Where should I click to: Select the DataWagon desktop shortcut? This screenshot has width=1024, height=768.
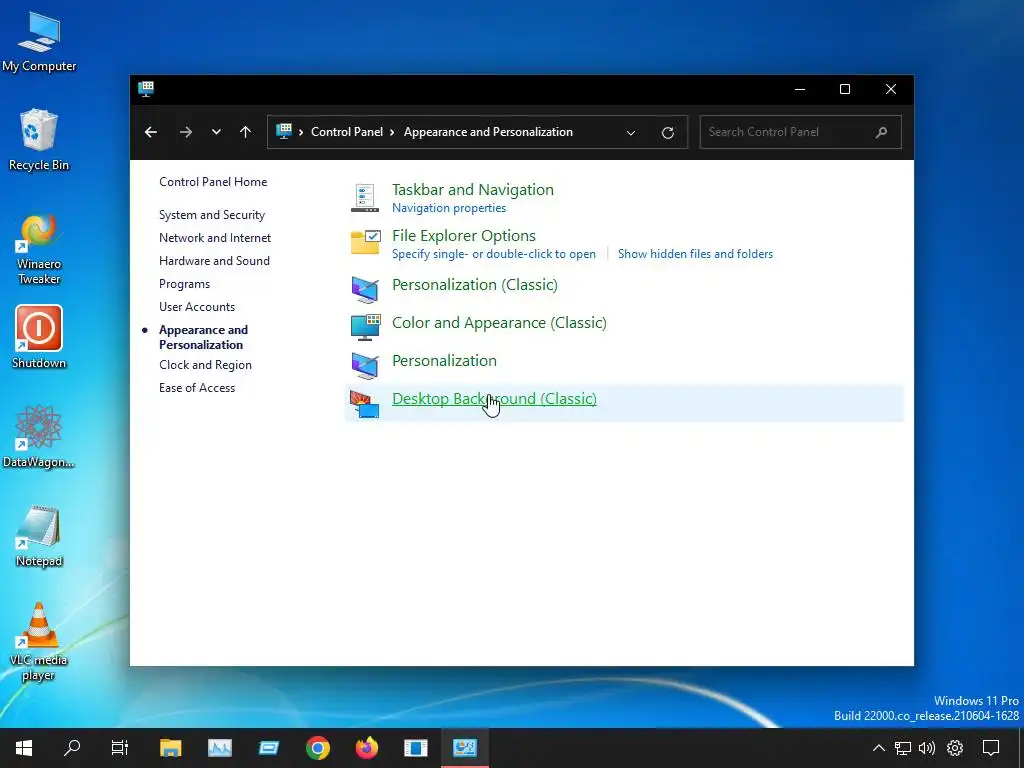[x=39, y=436]
